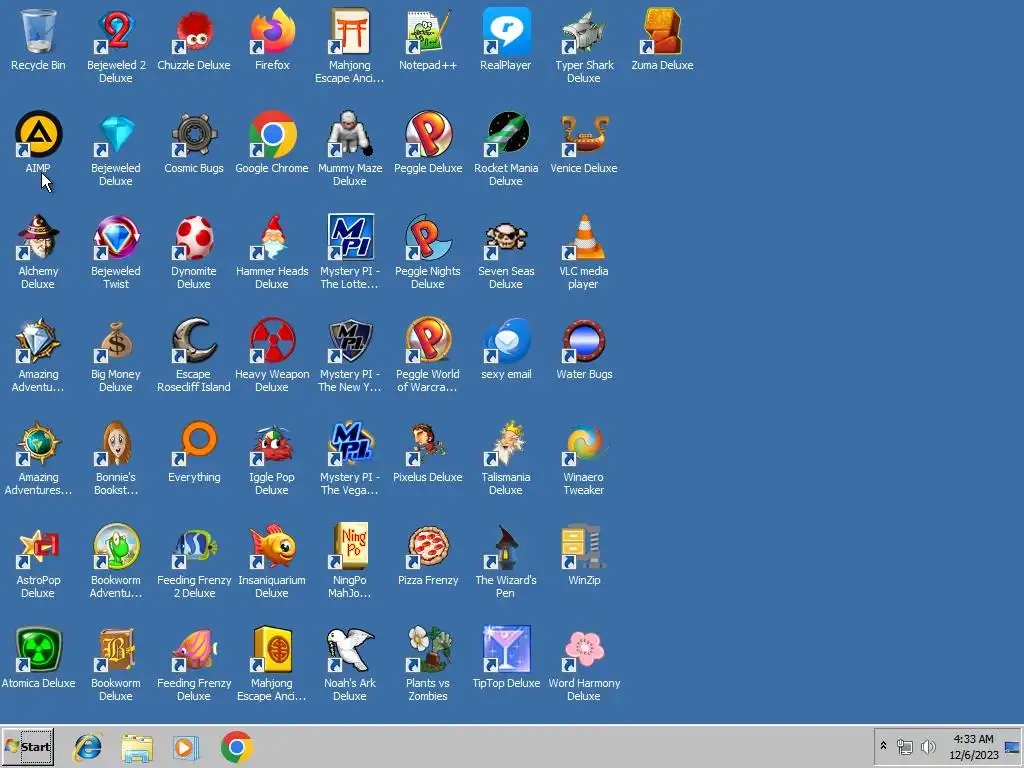Viewport: 1024px width, 768px height.
Task: Select the Pixelus Deluxe shortcut
Action: (x=428, y=443)
